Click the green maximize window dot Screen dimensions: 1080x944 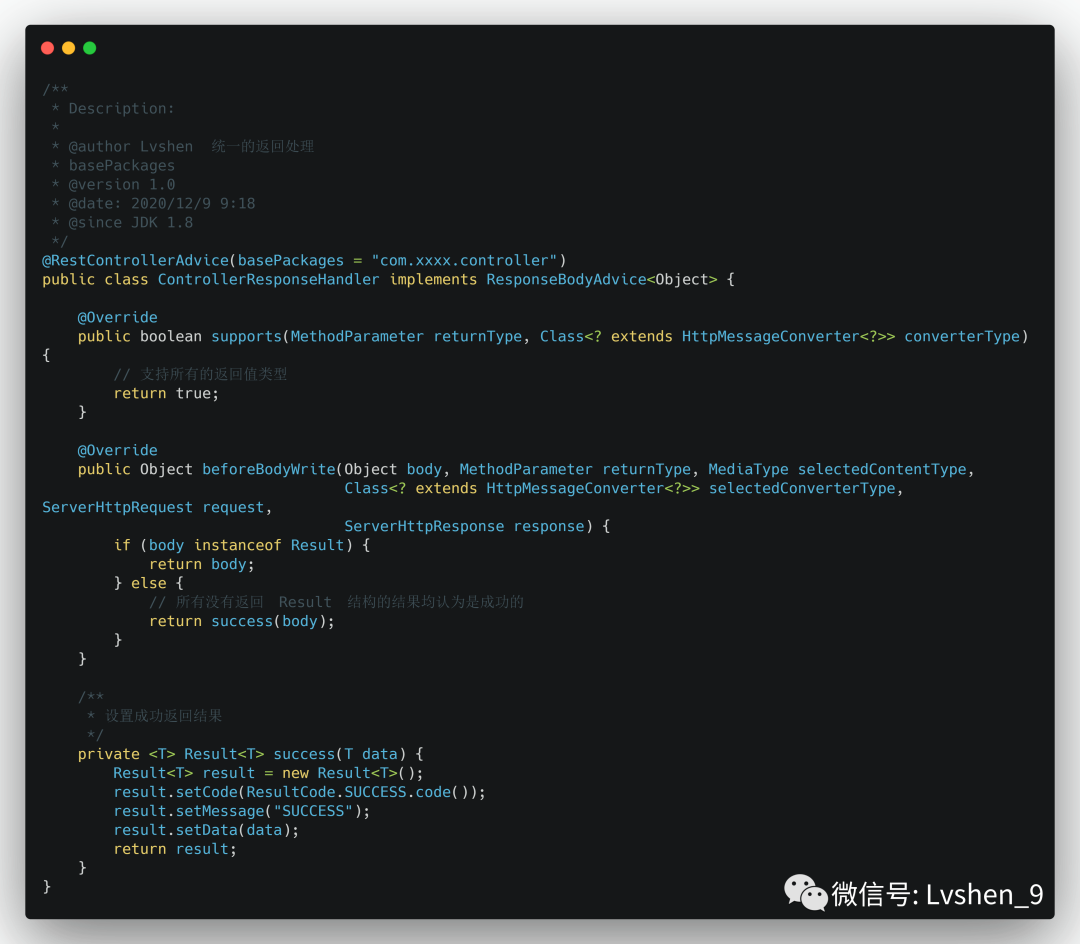click(90, 48)
